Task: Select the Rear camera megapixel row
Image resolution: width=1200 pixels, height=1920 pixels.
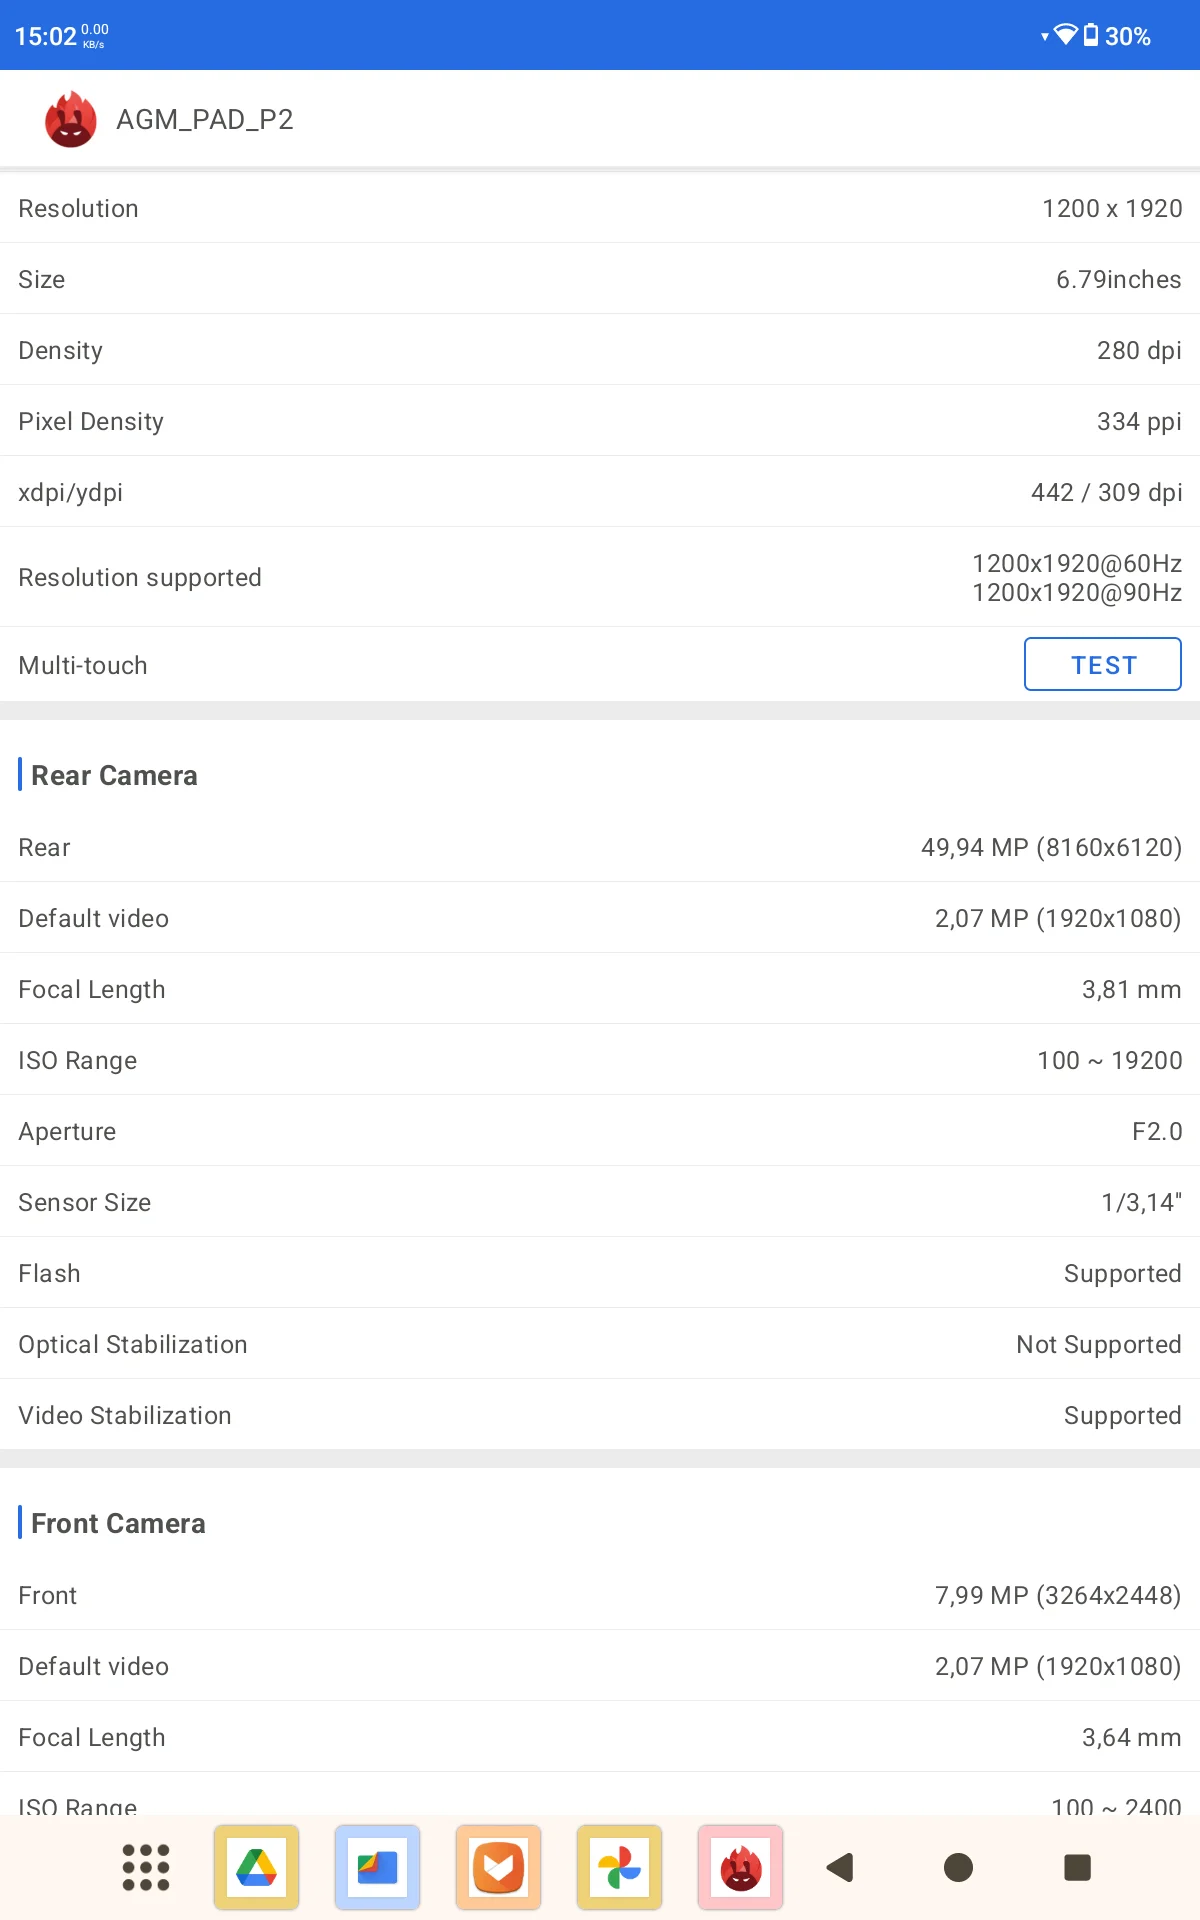Action: point(600,847)
